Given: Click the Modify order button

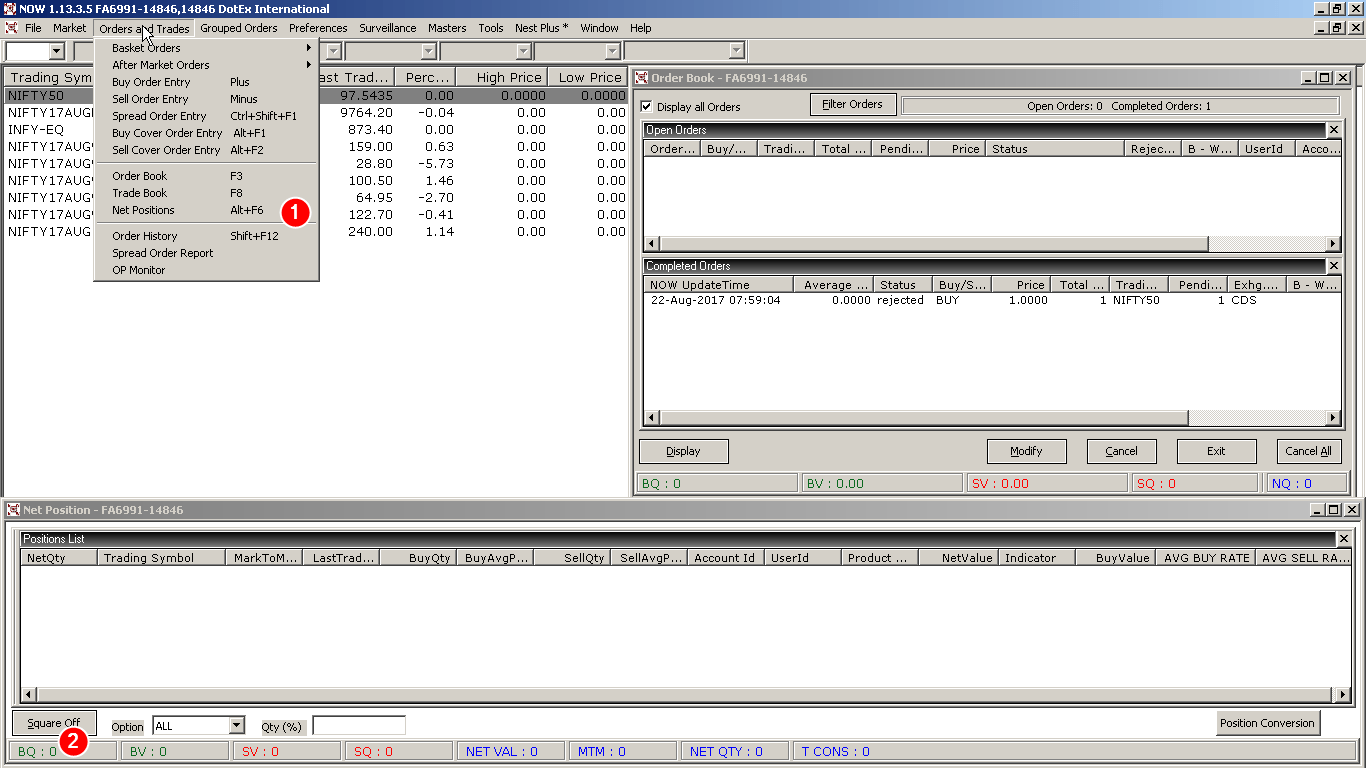Looking at the screenshot, I should 1027,451.
